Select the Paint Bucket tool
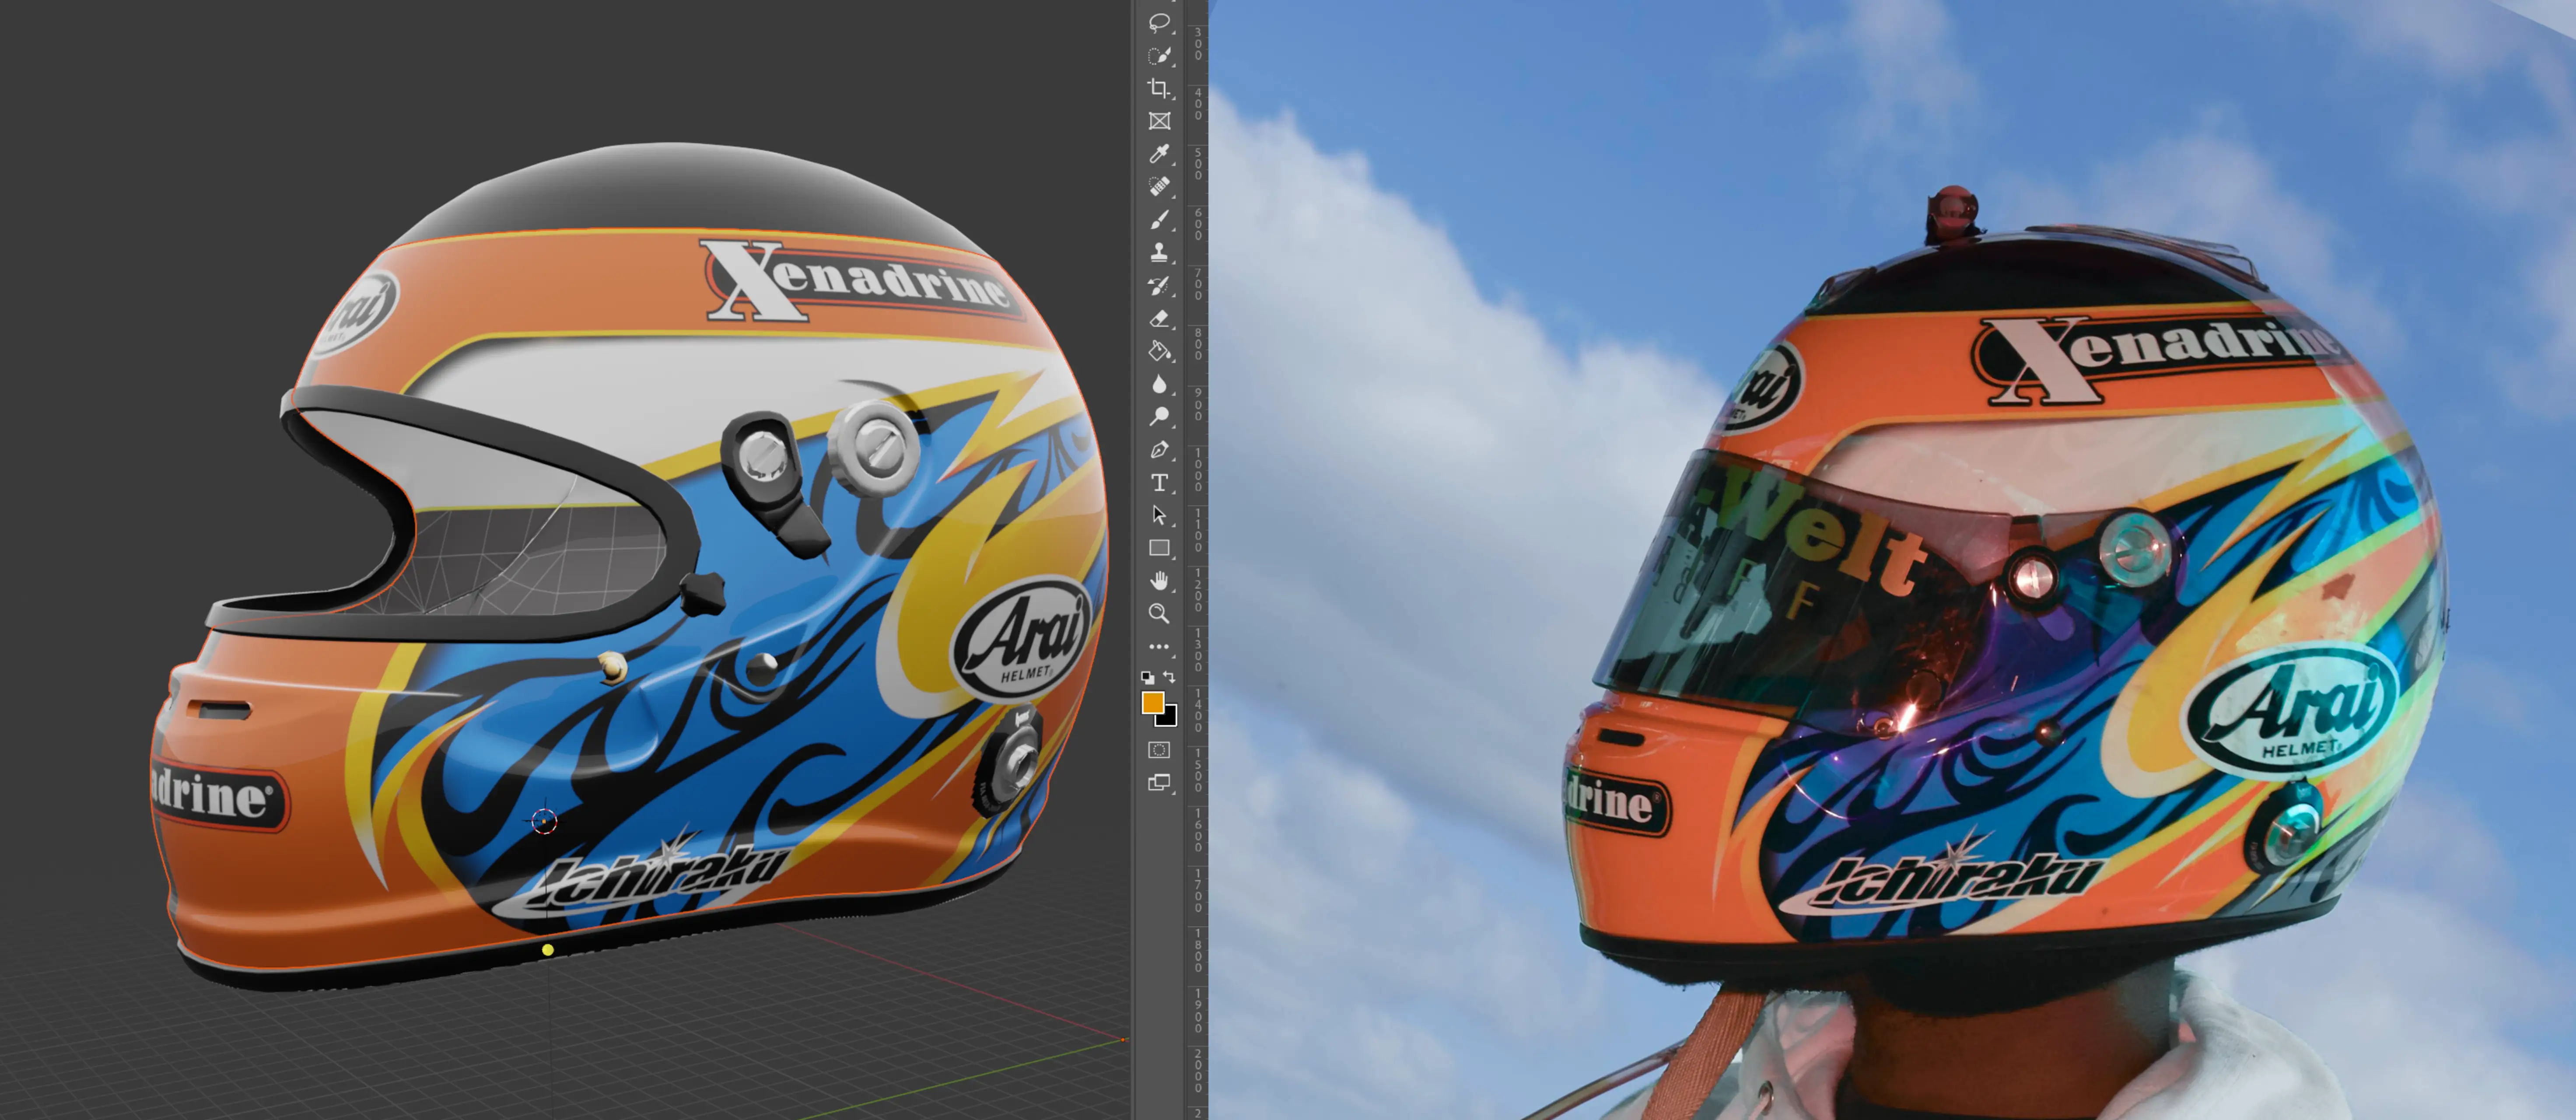The width and height of the screenshot is (2576, 1120). (1159, 351)
